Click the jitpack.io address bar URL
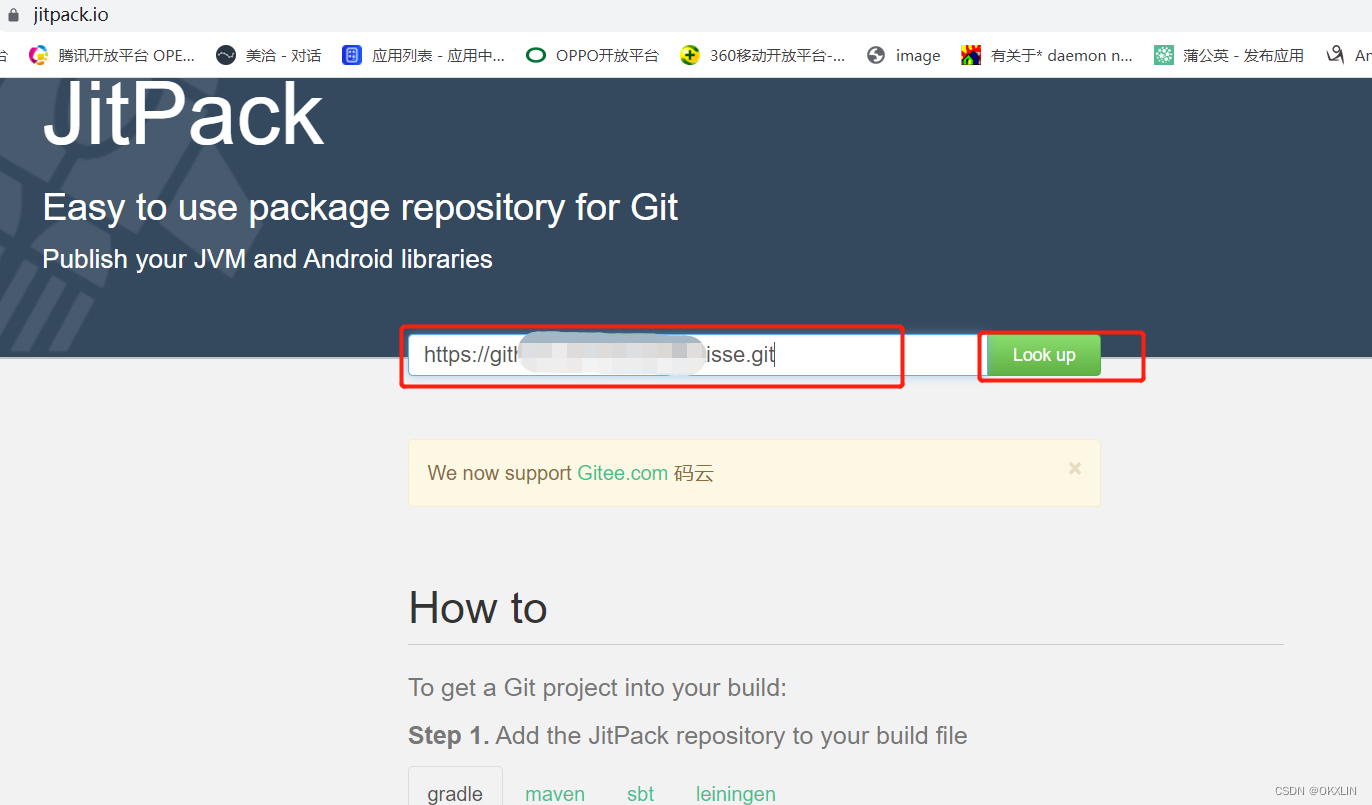The width and height of the screenshot is (1372, 805). point(71,15)
